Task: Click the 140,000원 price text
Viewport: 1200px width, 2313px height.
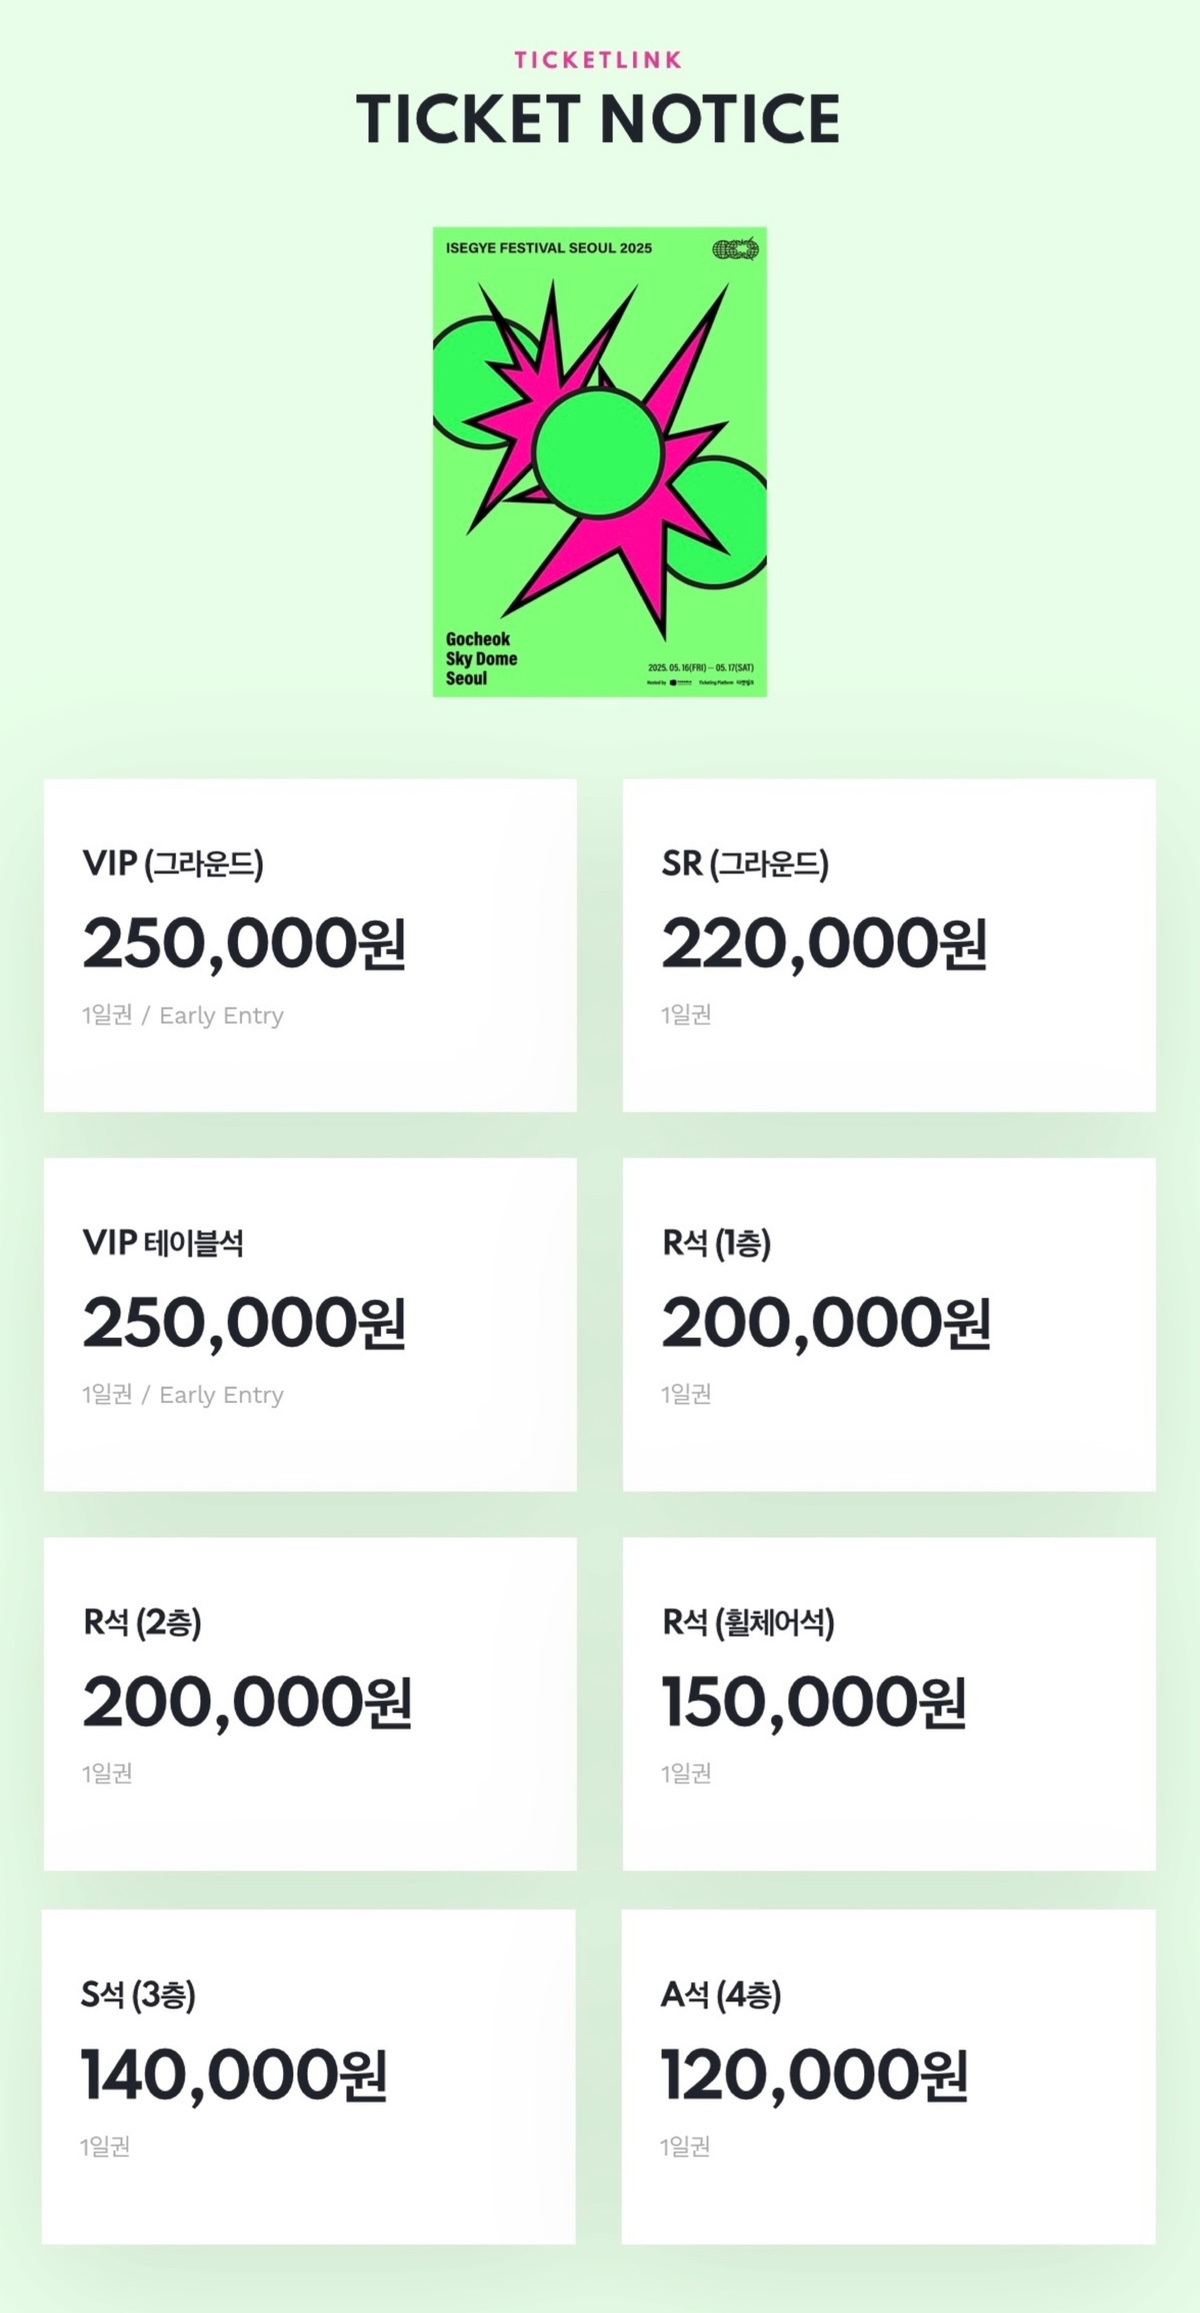Action: [x=234, y=2075]
